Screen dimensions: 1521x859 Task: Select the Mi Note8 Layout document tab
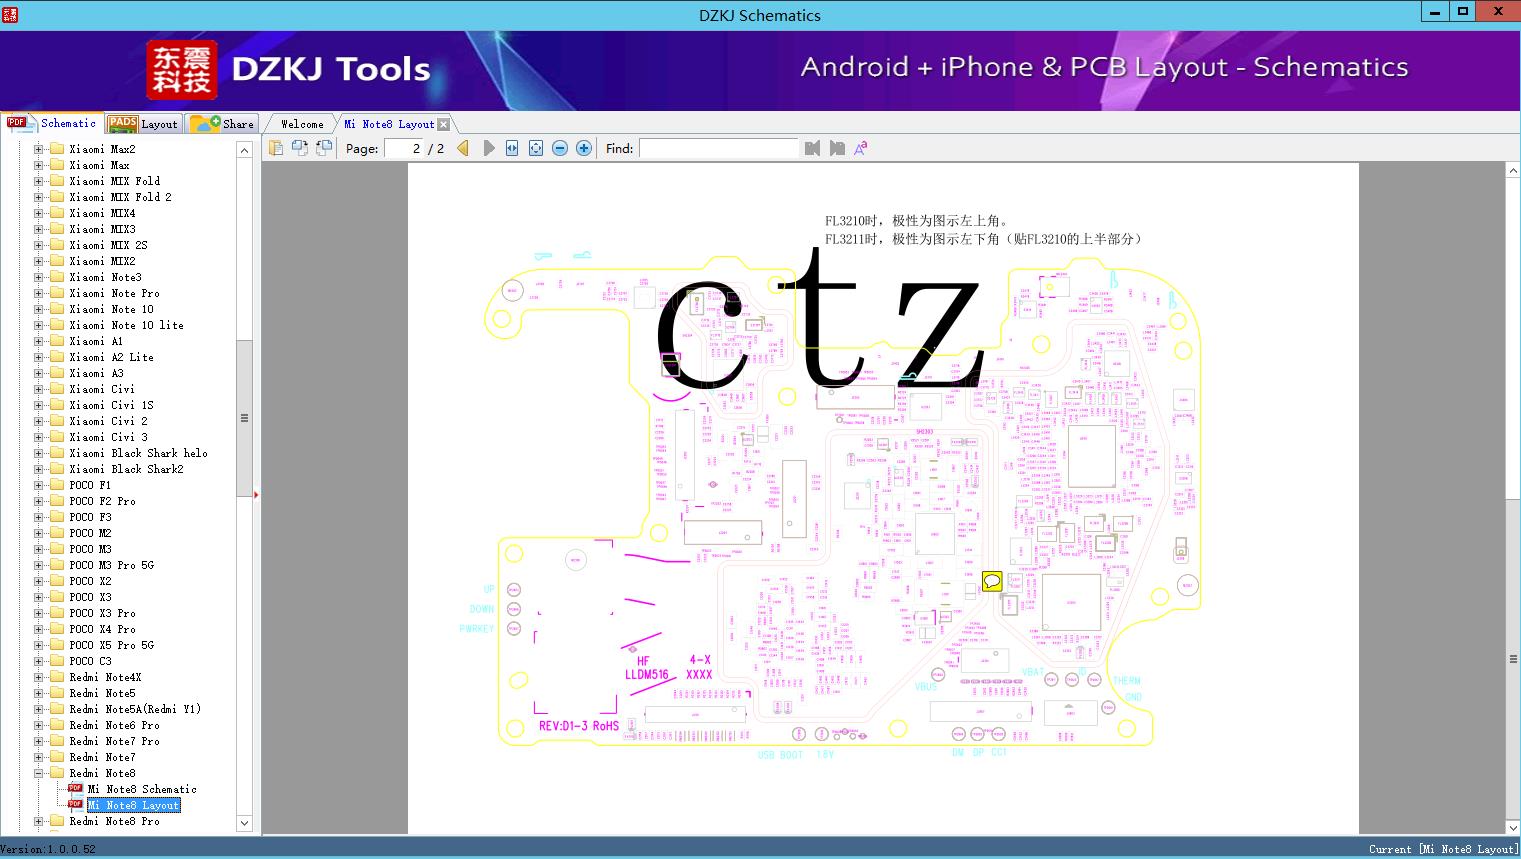click(x=389, y=124)
